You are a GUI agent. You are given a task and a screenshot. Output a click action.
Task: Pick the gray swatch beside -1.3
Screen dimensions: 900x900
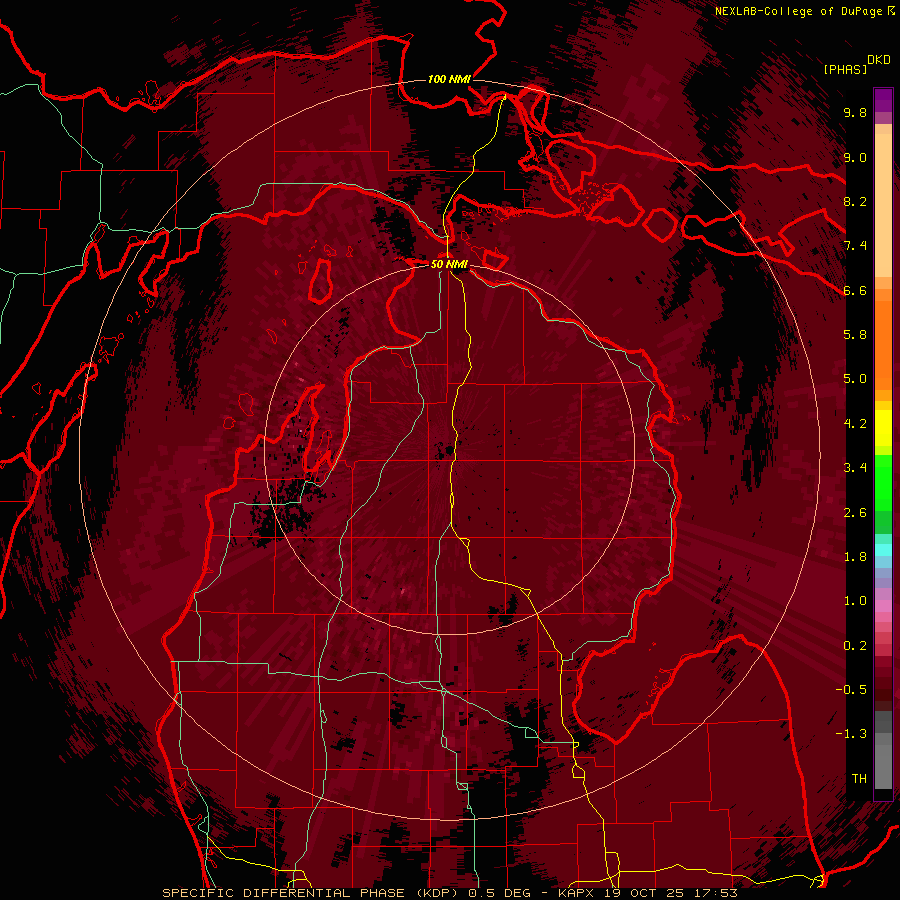pyautogui.click(x=883, y=739)
